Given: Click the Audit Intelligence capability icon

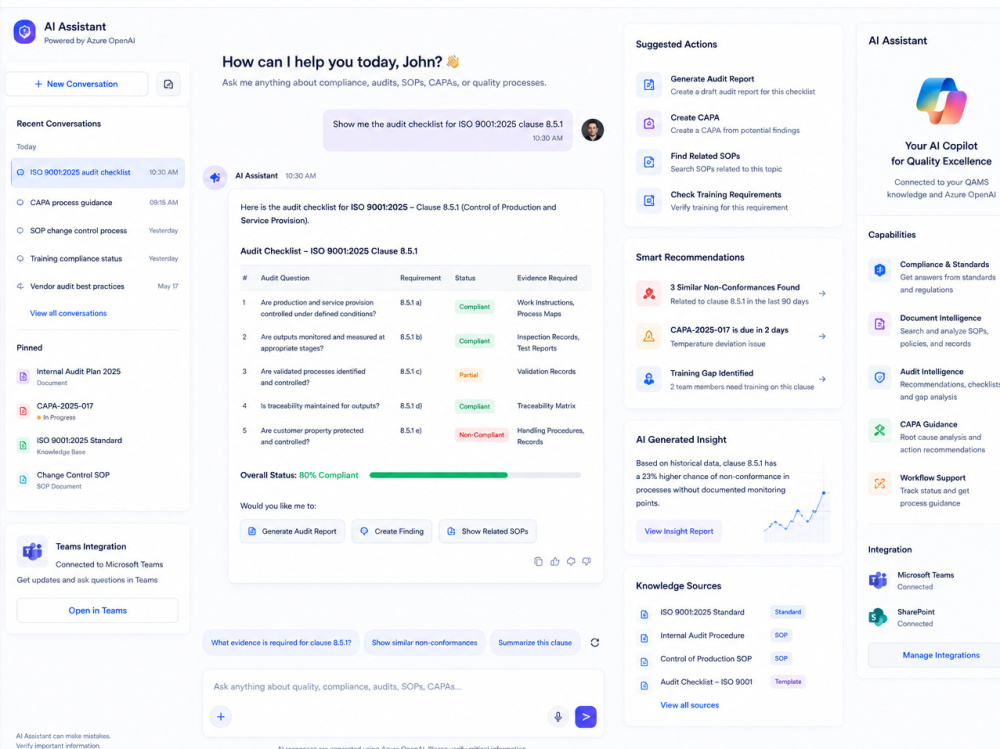Looking at the screenshot, I should tap(879, 378).
